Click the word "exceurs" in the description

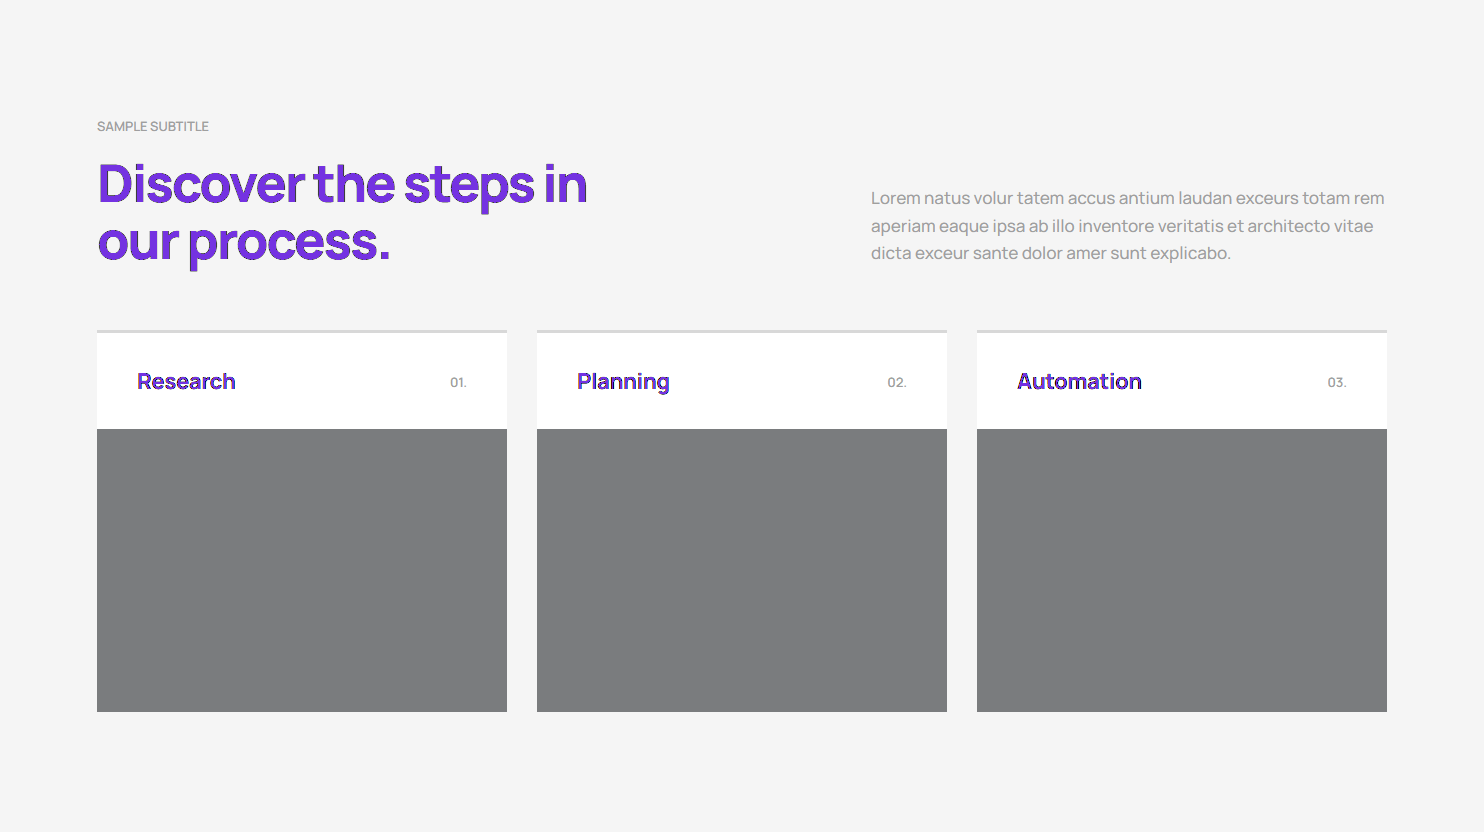pos(1266,199)
